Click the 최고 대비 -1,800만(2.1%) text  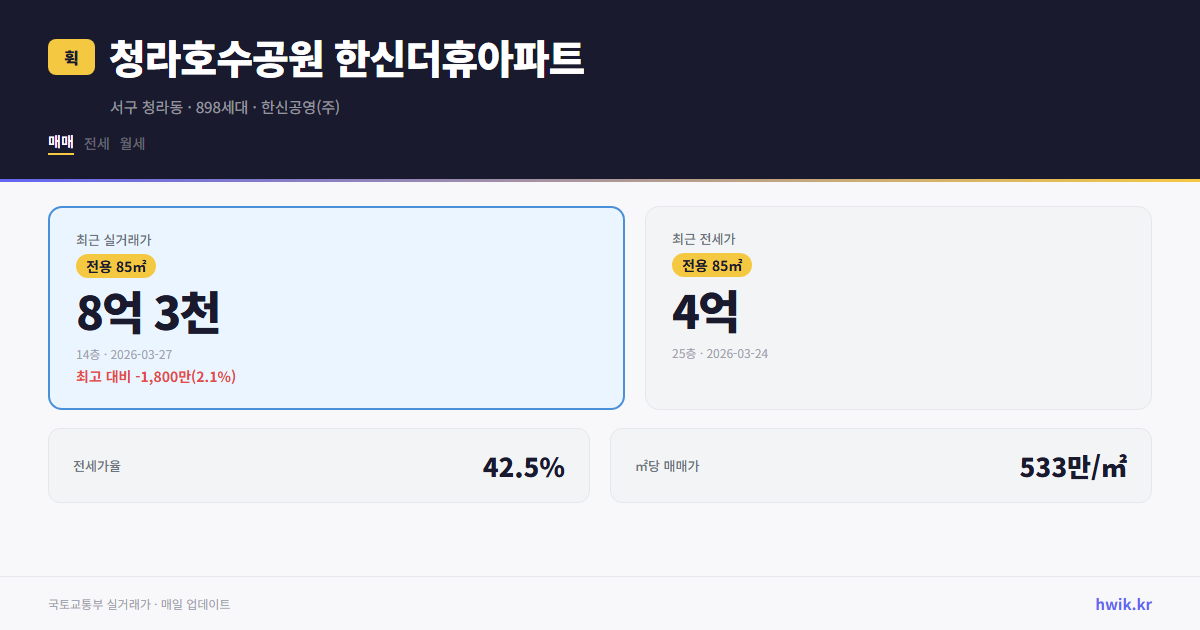(x=155, y=377)
